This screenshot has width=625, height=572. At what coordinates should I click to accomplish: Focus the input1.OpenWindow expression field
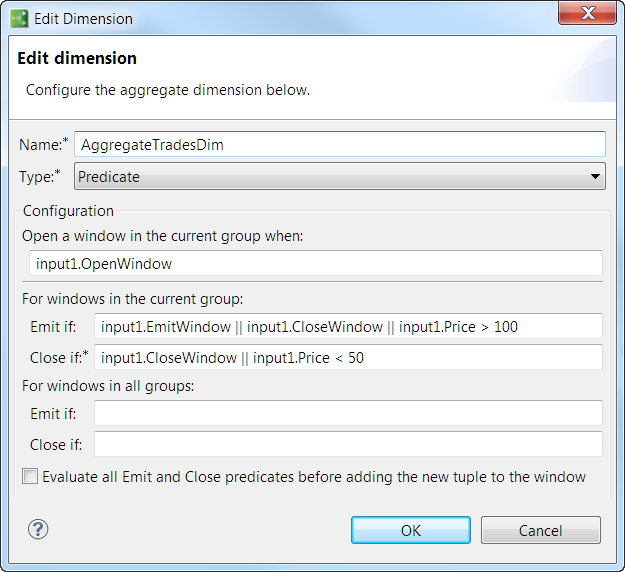coord(316,263)
